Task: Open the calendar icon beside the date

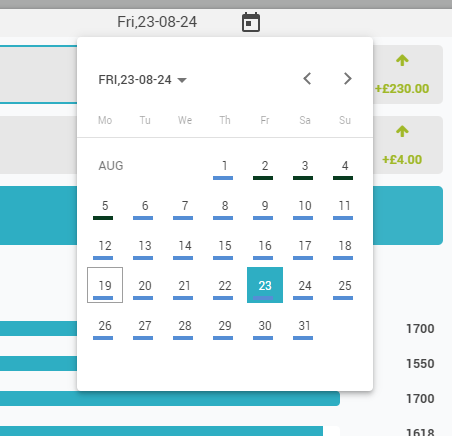Action: pos(251,22)
